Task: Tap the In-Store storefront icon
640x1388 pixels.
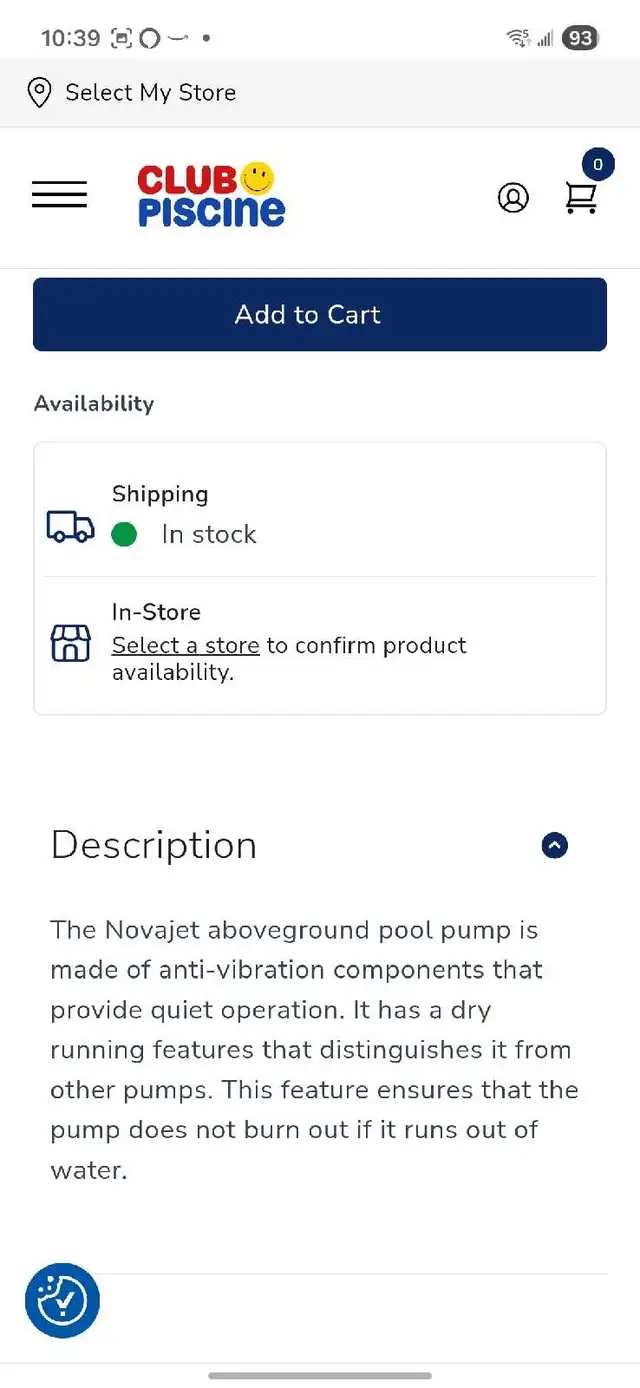Action: (71, 643)
